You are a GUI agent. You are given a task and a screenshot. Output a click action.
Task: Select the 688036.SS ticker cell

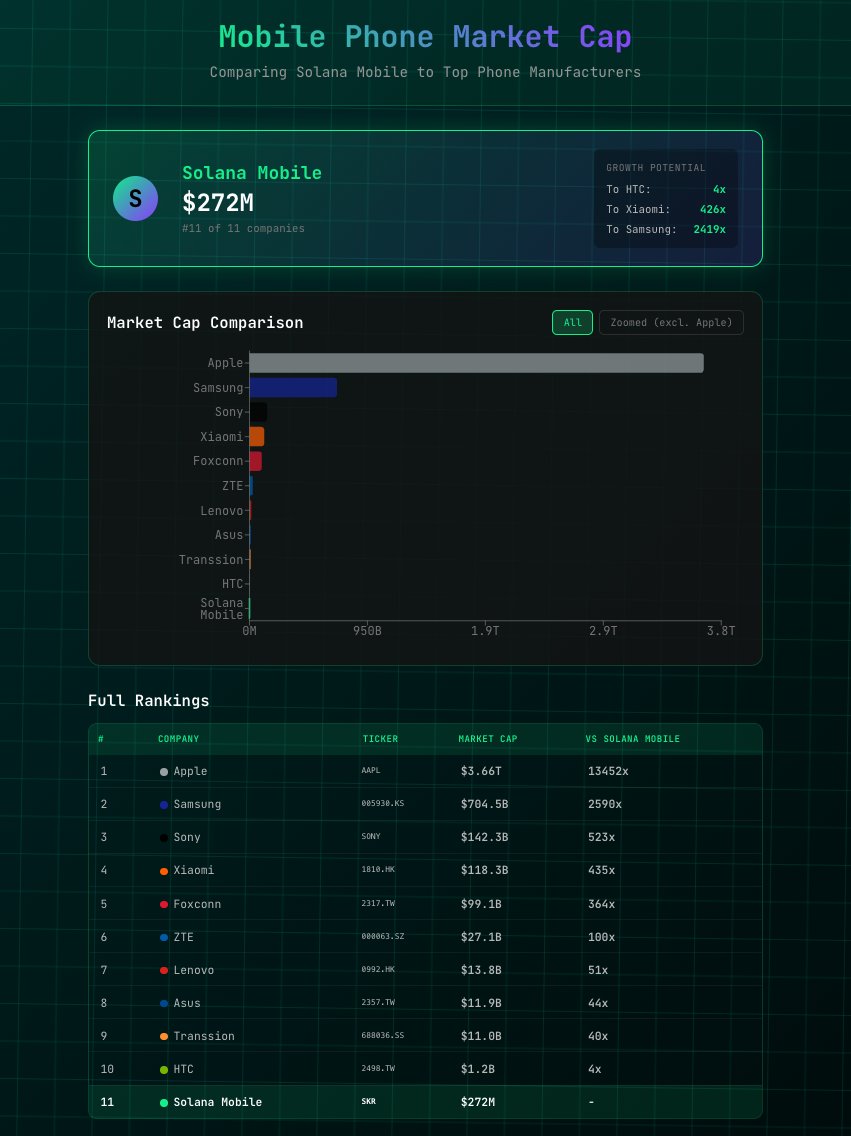(x=382, y=1035)
